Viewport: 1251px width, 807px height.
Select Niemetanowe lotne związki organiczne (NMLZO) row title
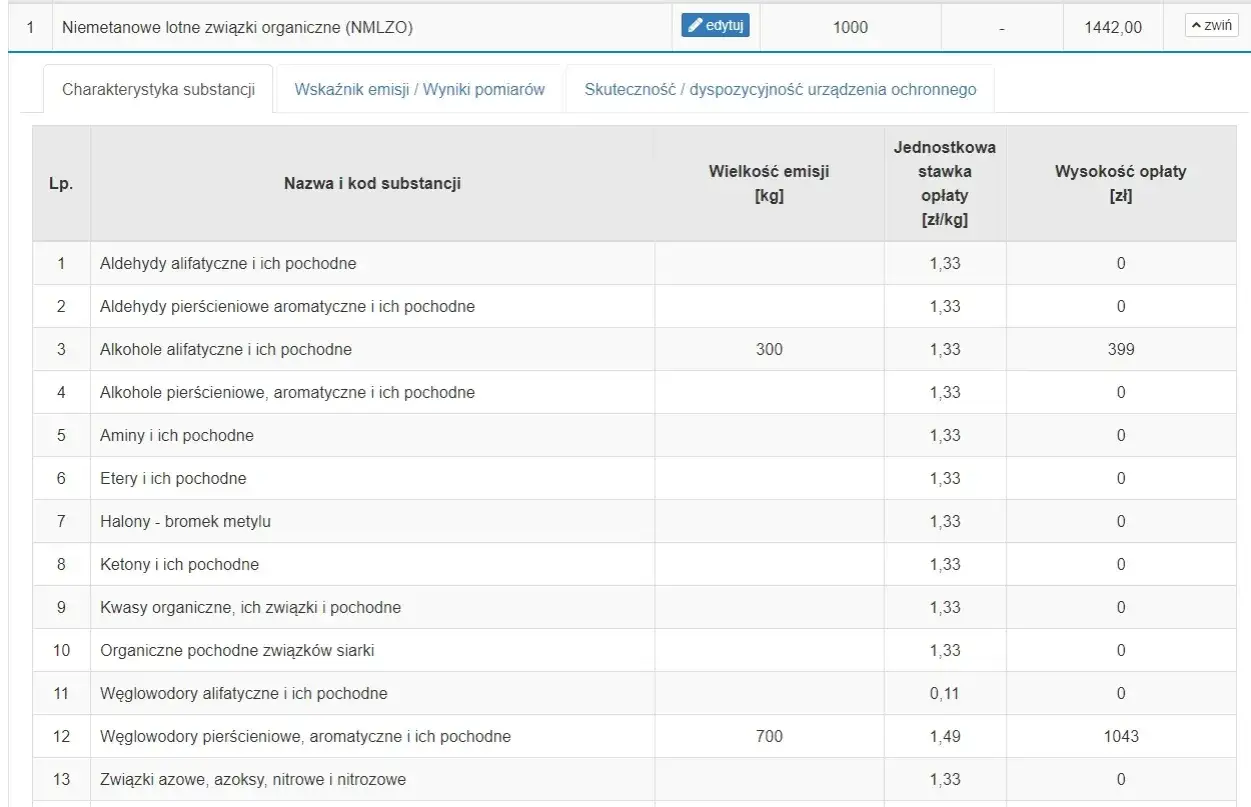pos(237,28)
